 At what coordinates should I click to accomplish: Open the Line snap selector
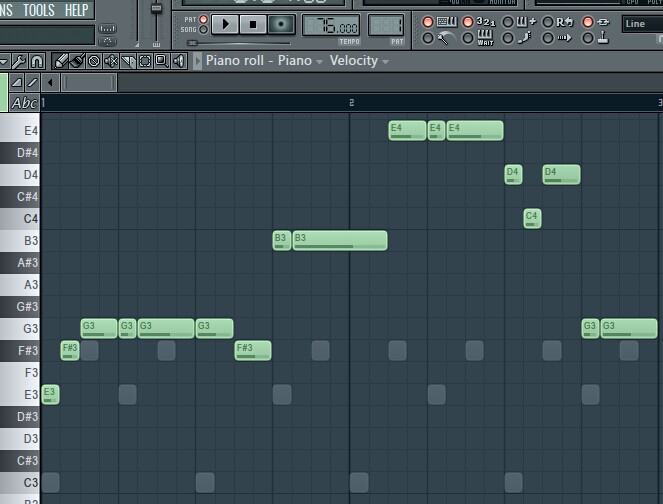point(642,24)
